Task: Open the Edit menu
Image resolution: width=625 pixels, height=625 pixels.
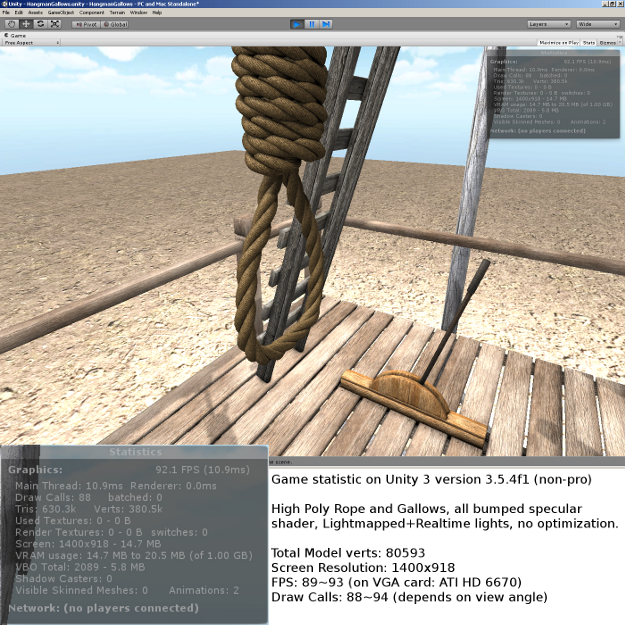Action: coord(18,13)
